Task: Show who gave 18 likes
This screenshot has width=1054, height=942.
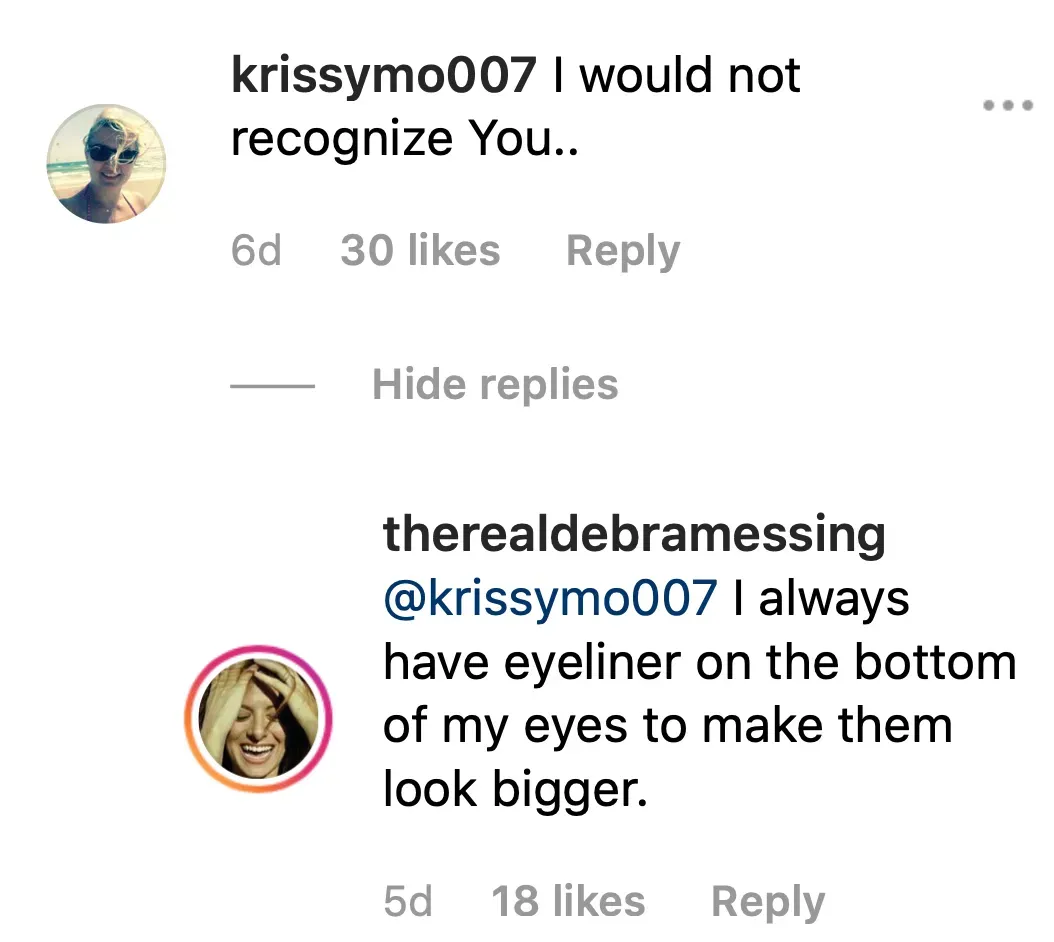Action: click(x=568, y=902)
